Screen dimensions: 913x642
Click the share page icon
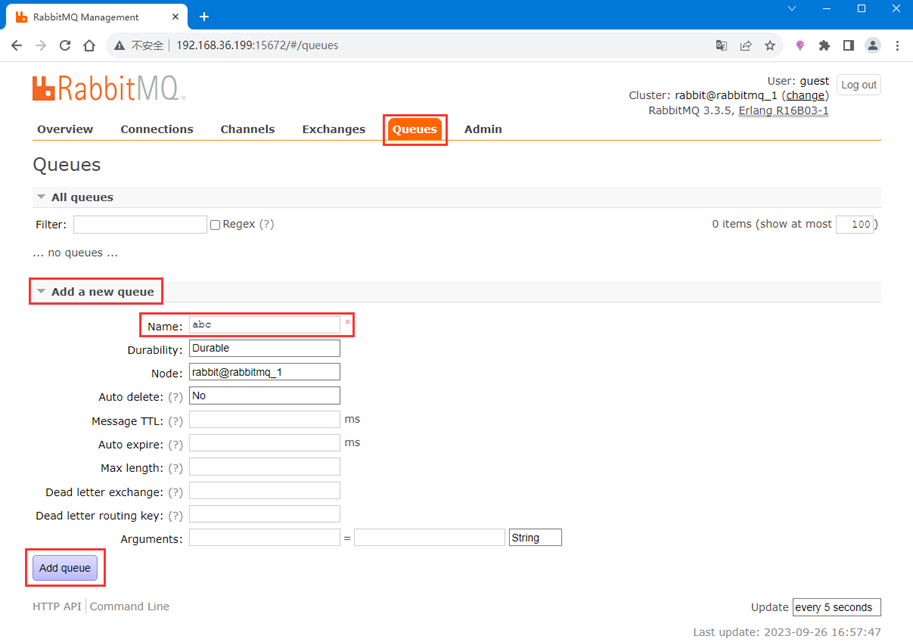745,45
